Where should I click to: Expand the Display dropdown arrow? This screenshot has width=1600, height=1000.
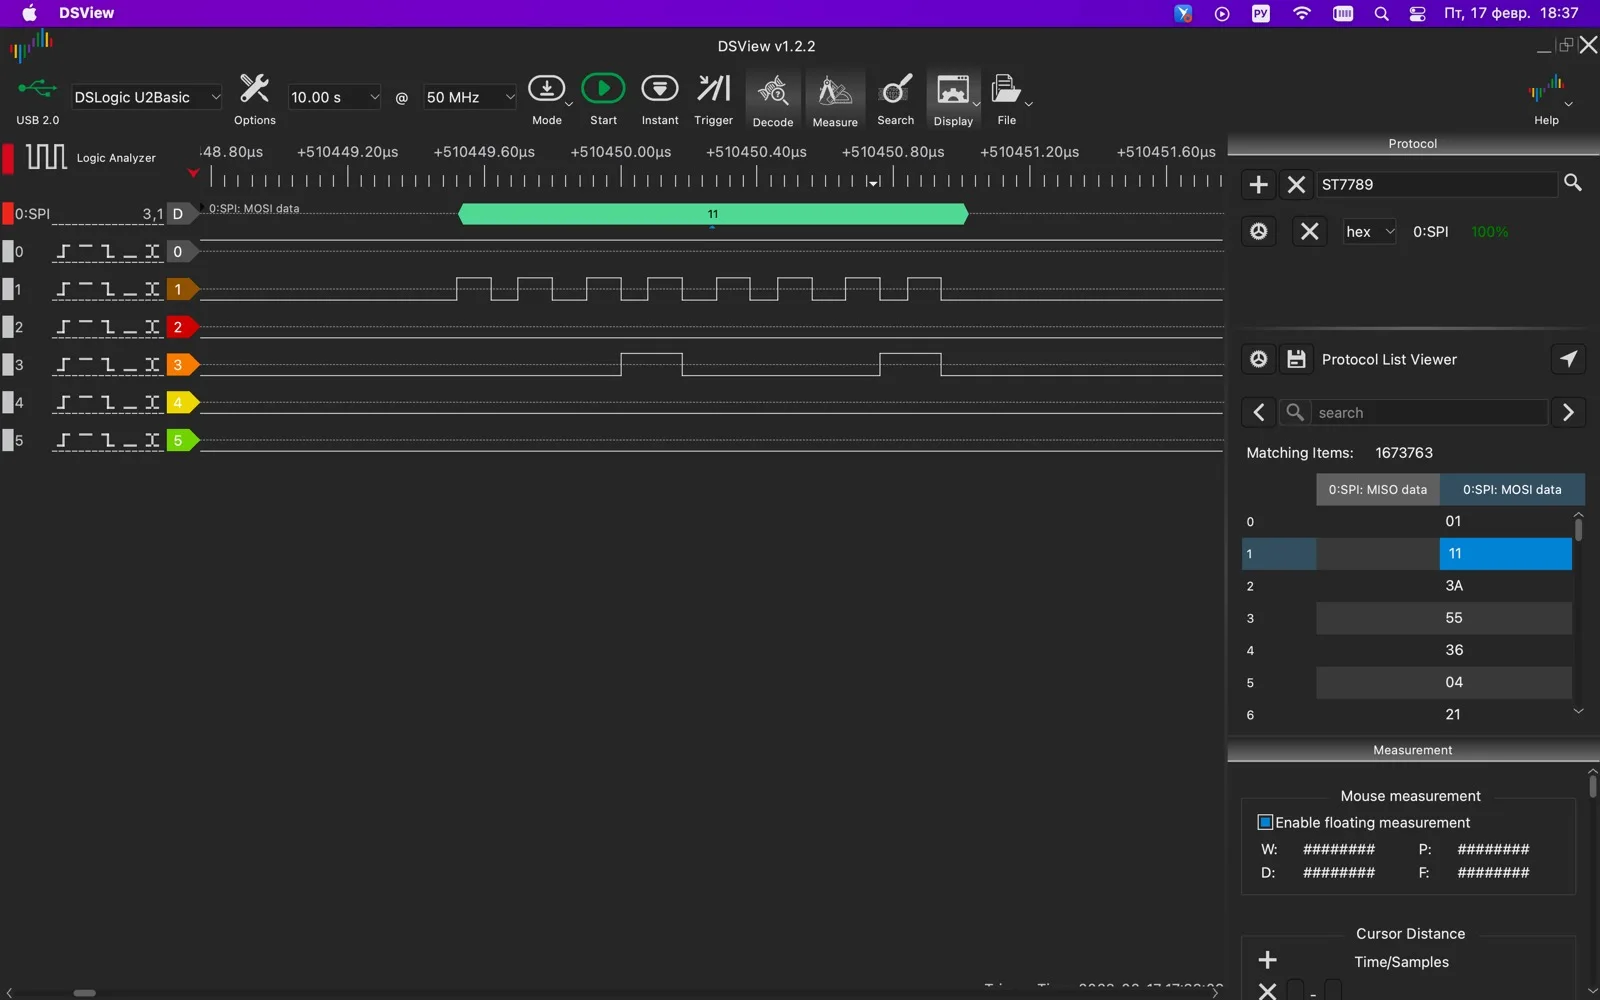click(976, 104)
